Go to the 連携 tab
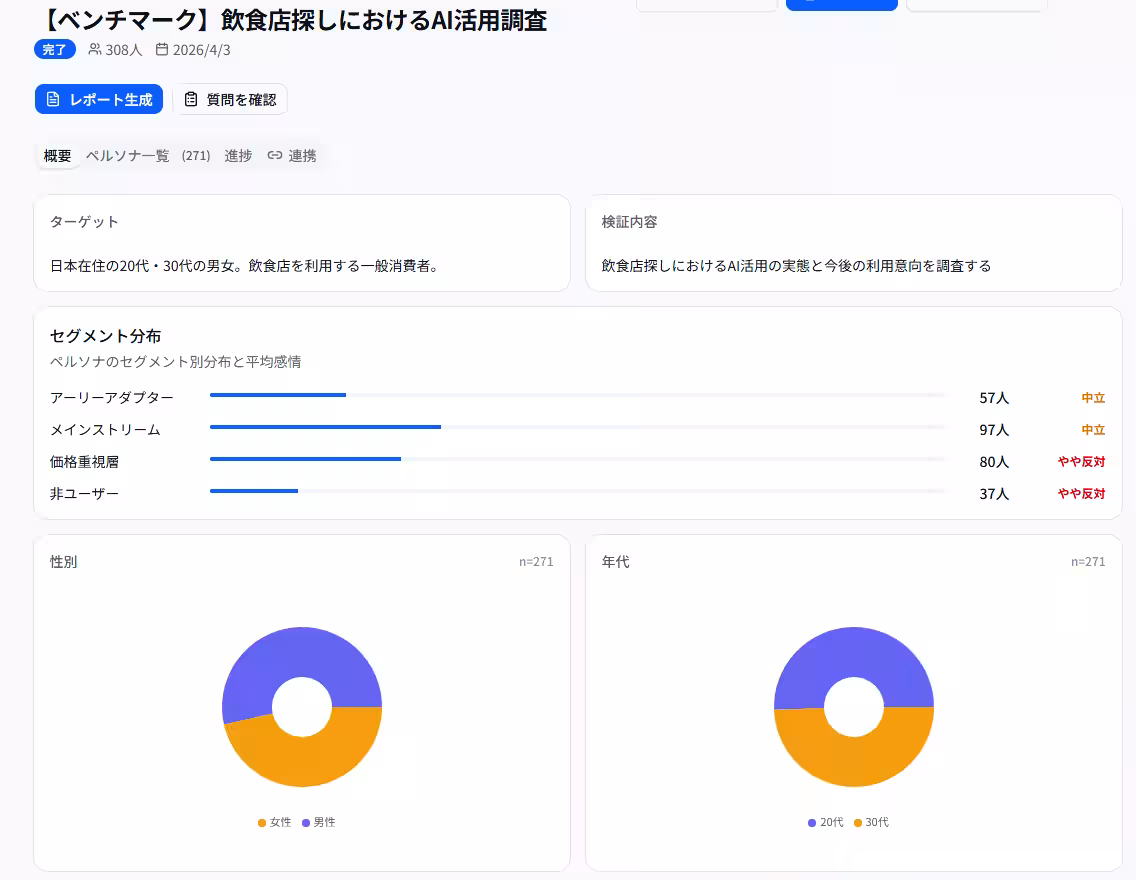 point(292,156)
